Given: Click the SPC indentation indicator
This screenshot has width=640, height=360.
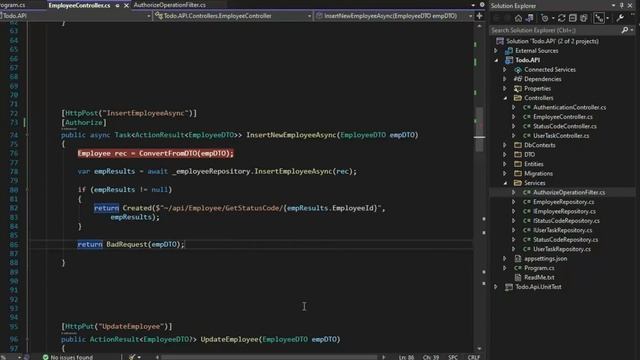Looking at the screenshot, I should tap(453, 357).
